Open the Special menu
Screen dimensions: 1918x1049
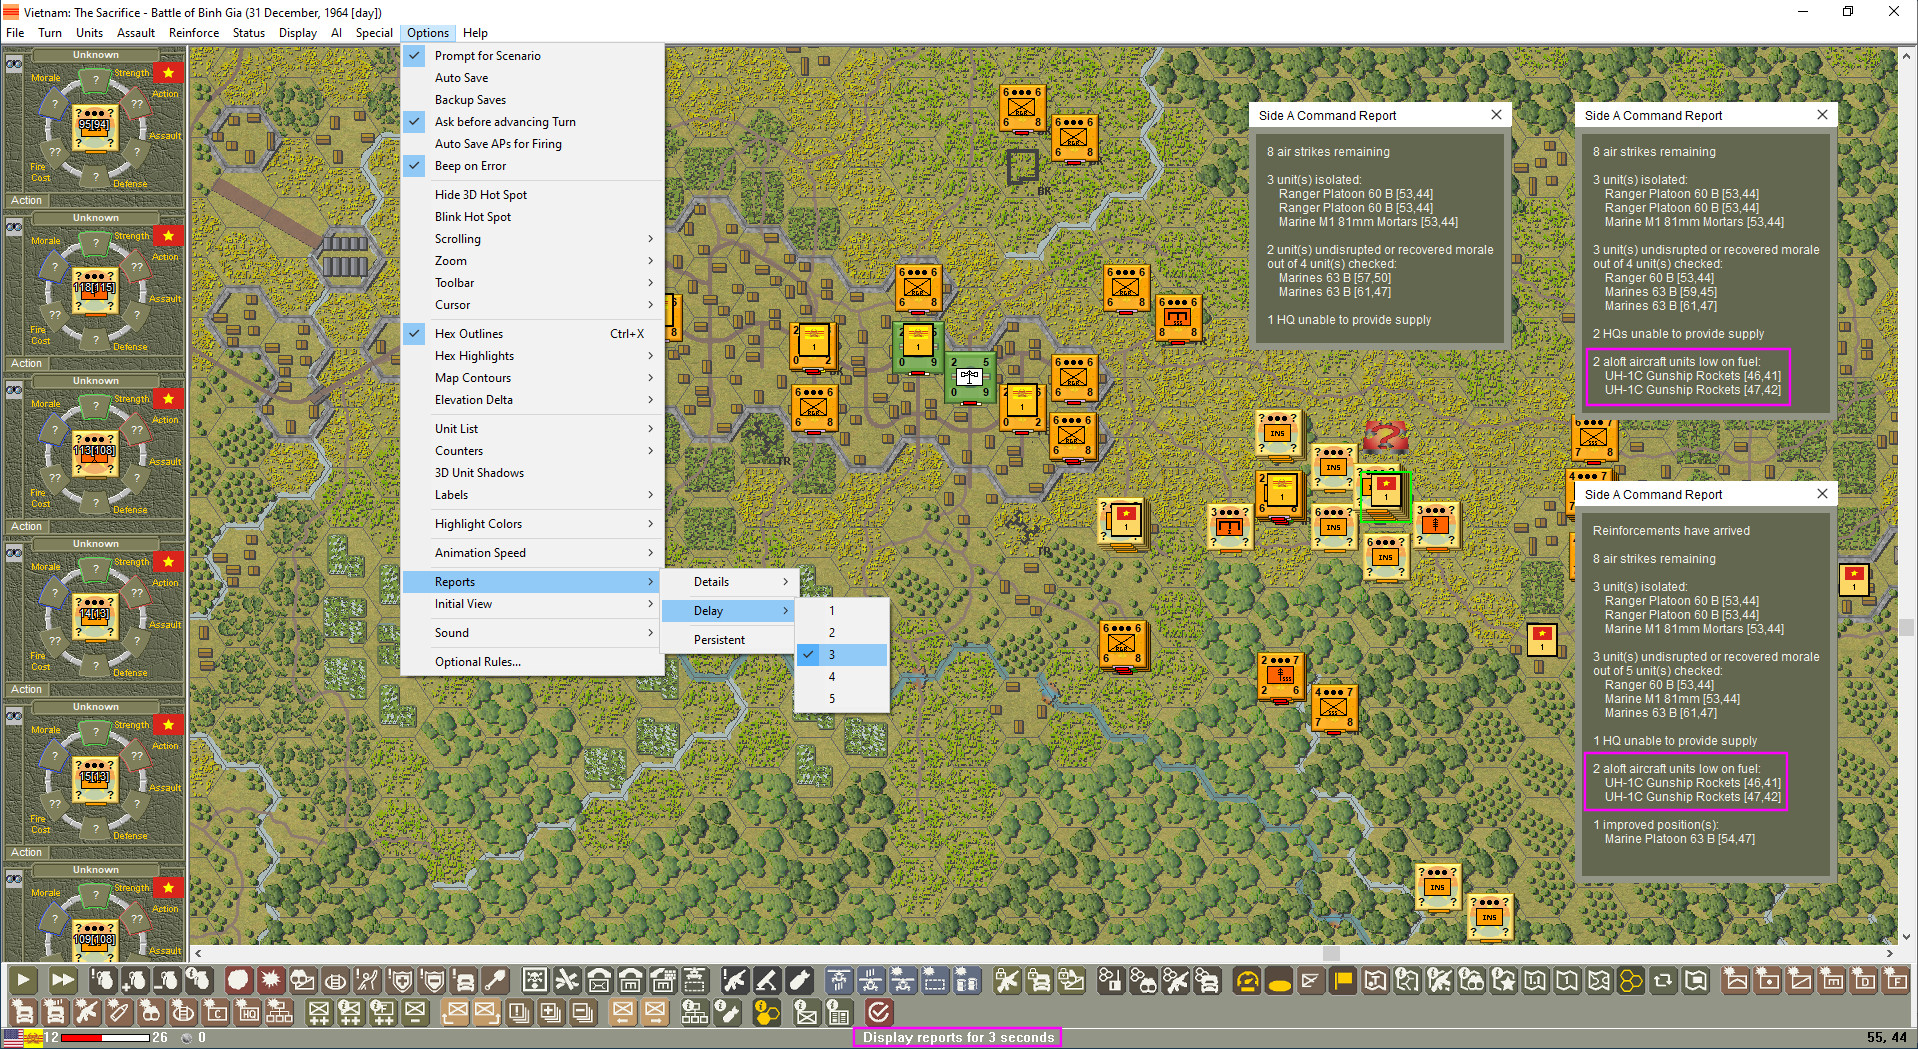click(x=374, y=33)
